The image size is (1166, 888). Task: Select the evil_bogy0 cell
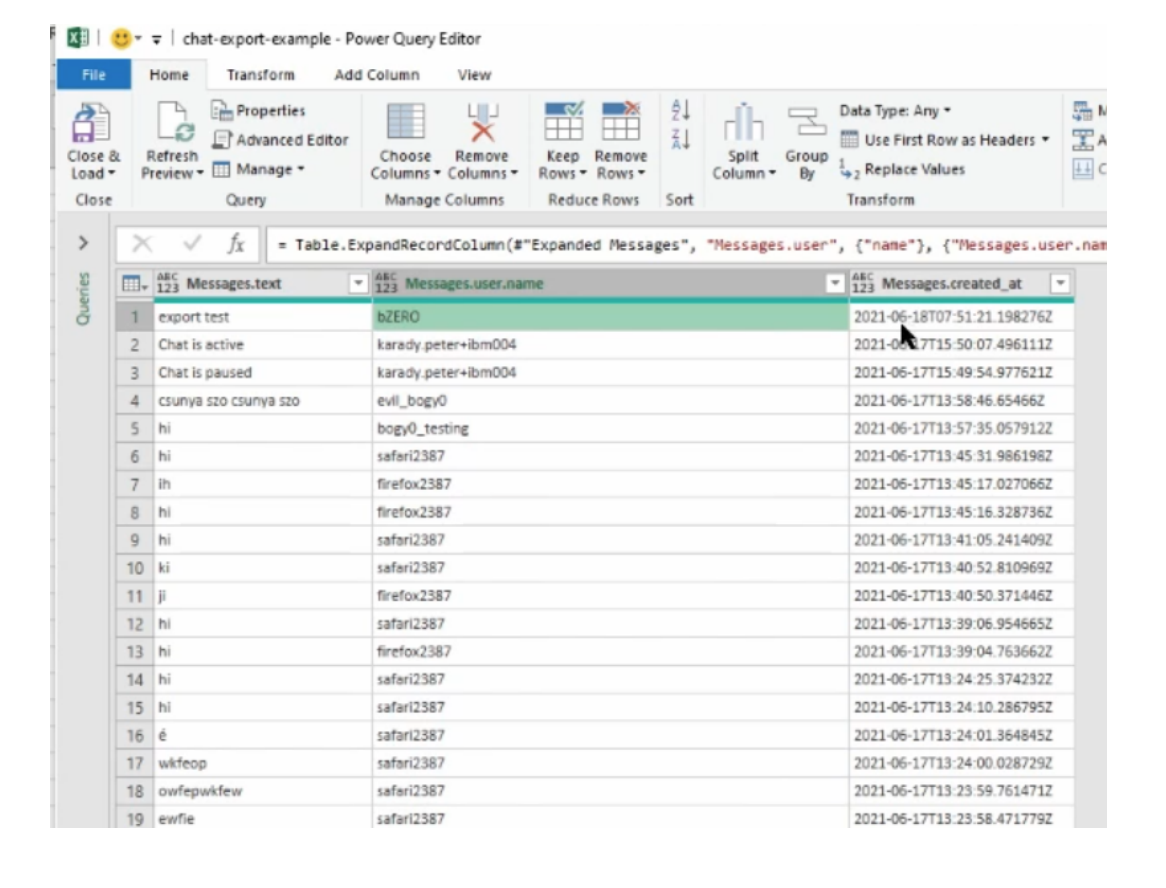(x=610, y=401)
